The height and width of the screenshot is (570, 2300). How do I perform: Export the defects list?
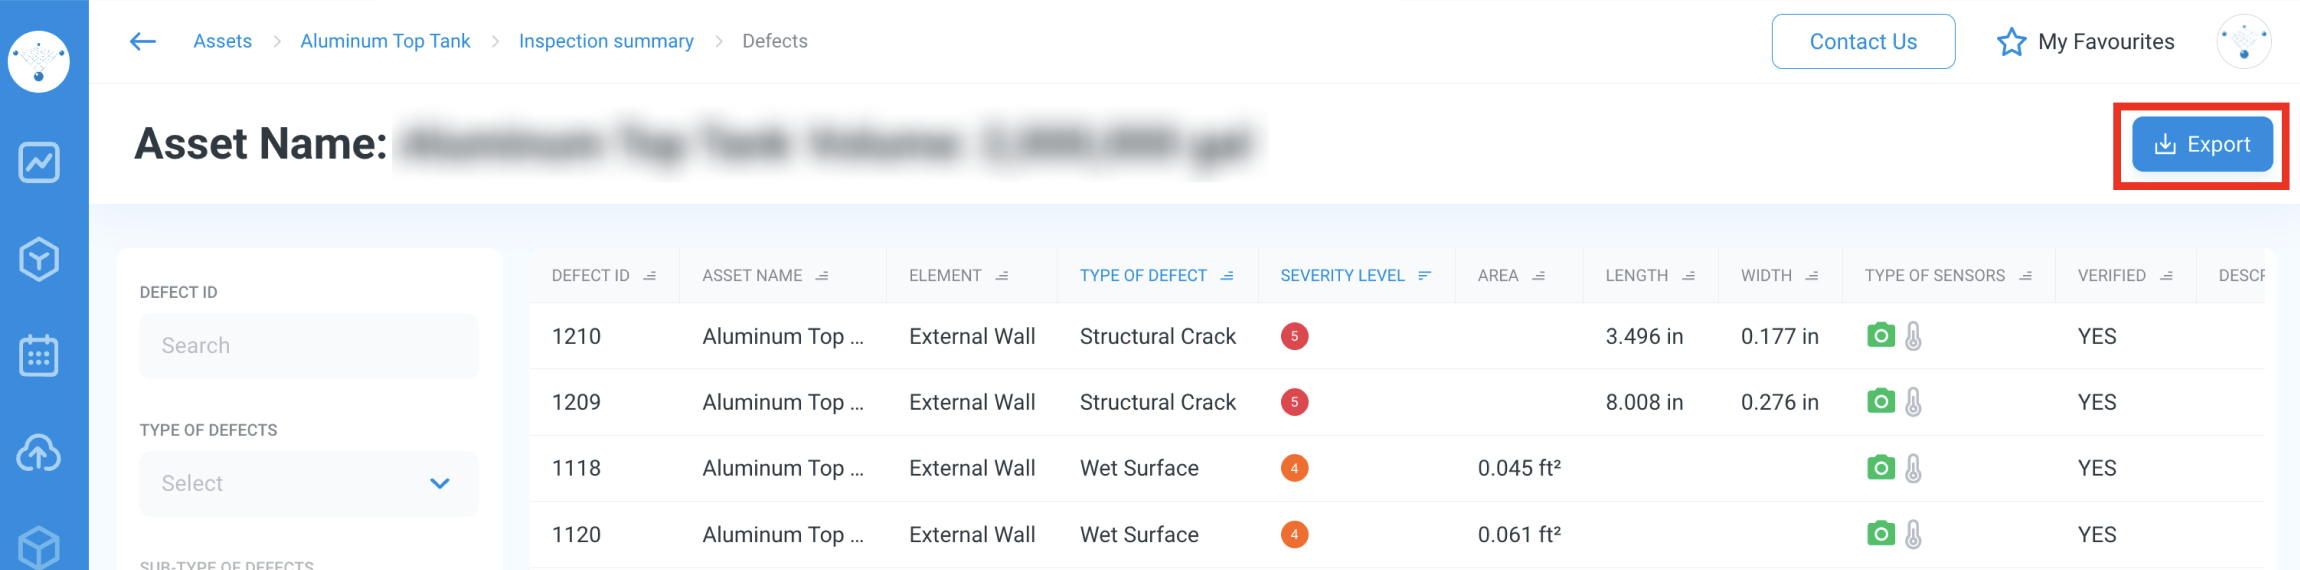click(x=2202, y=145)
